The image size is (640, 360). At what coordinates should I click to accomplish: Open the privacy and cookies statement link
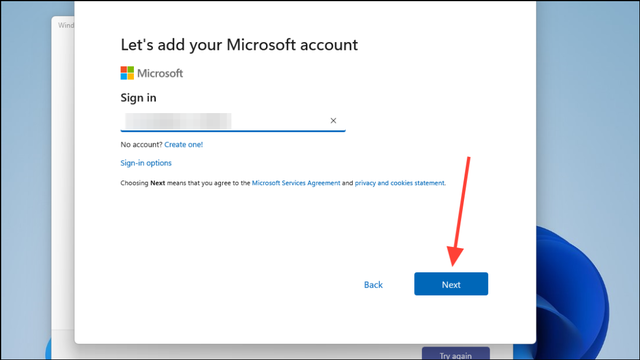[399, 183]
